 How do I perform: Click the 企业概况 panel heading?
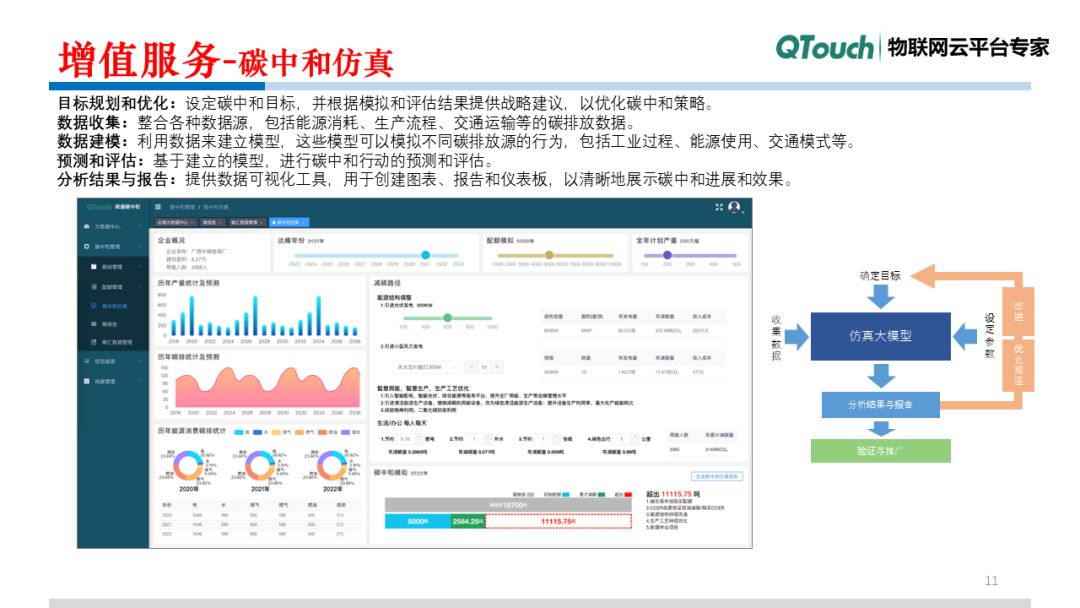pyautogui.click(x=172, y=240)
